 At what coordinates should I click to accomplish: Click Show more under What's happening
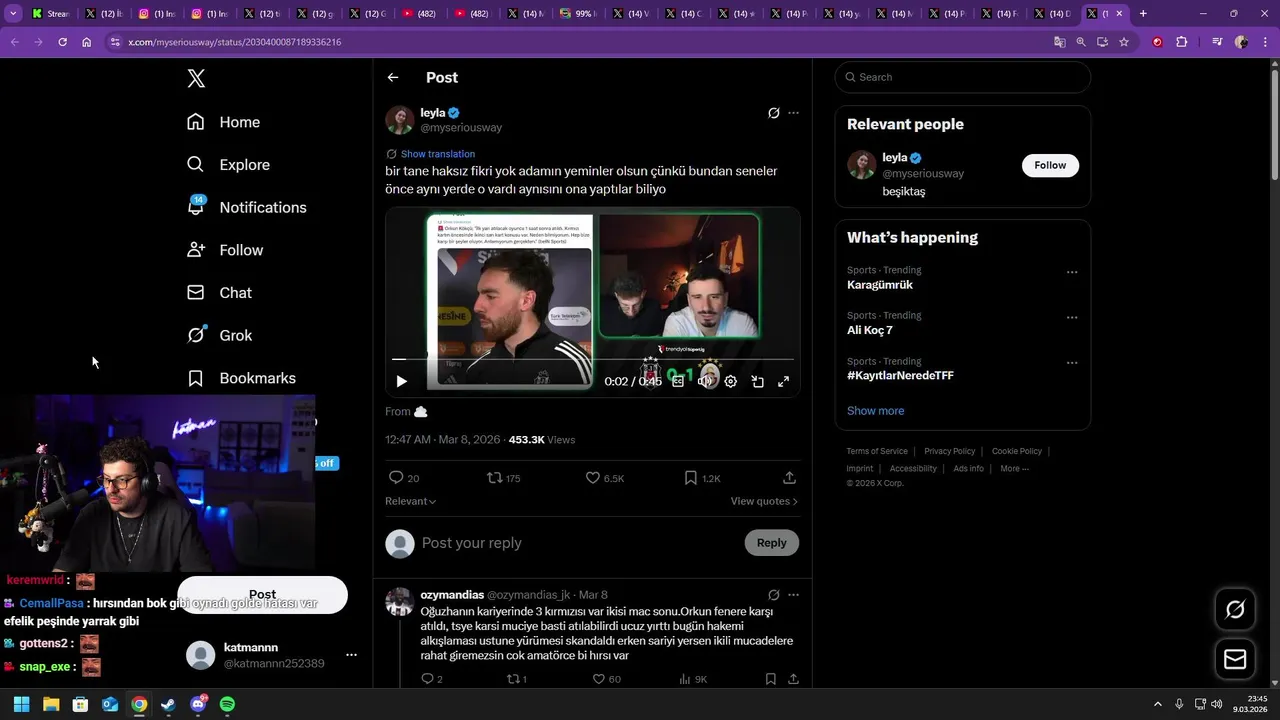[x=875, y=411]
